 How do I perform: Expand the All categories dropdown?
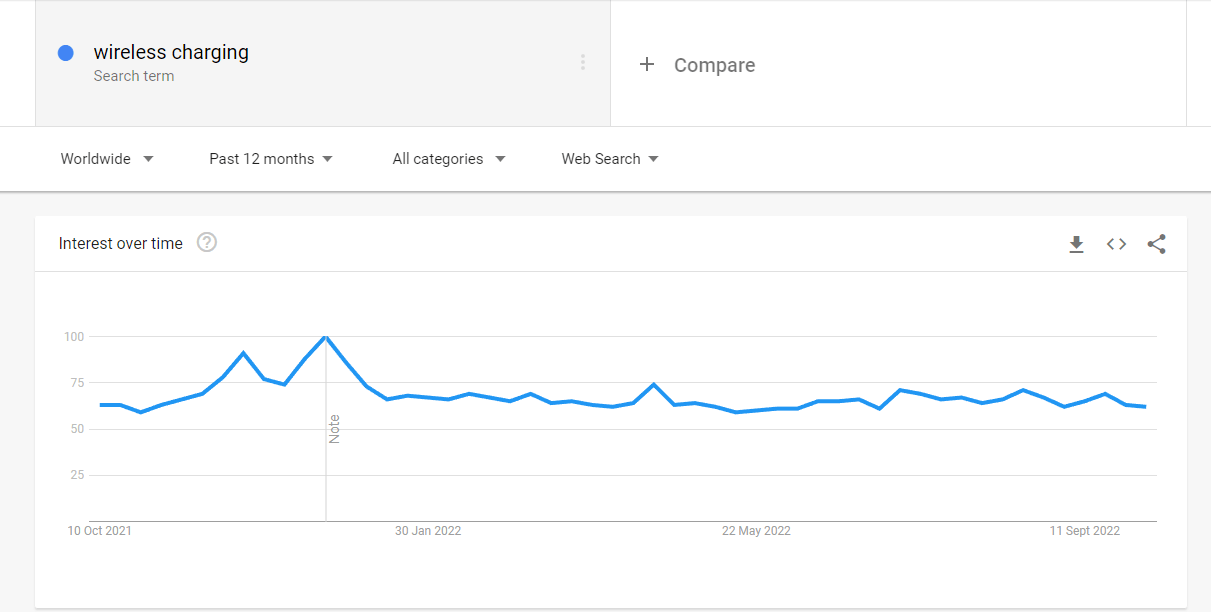449,159
